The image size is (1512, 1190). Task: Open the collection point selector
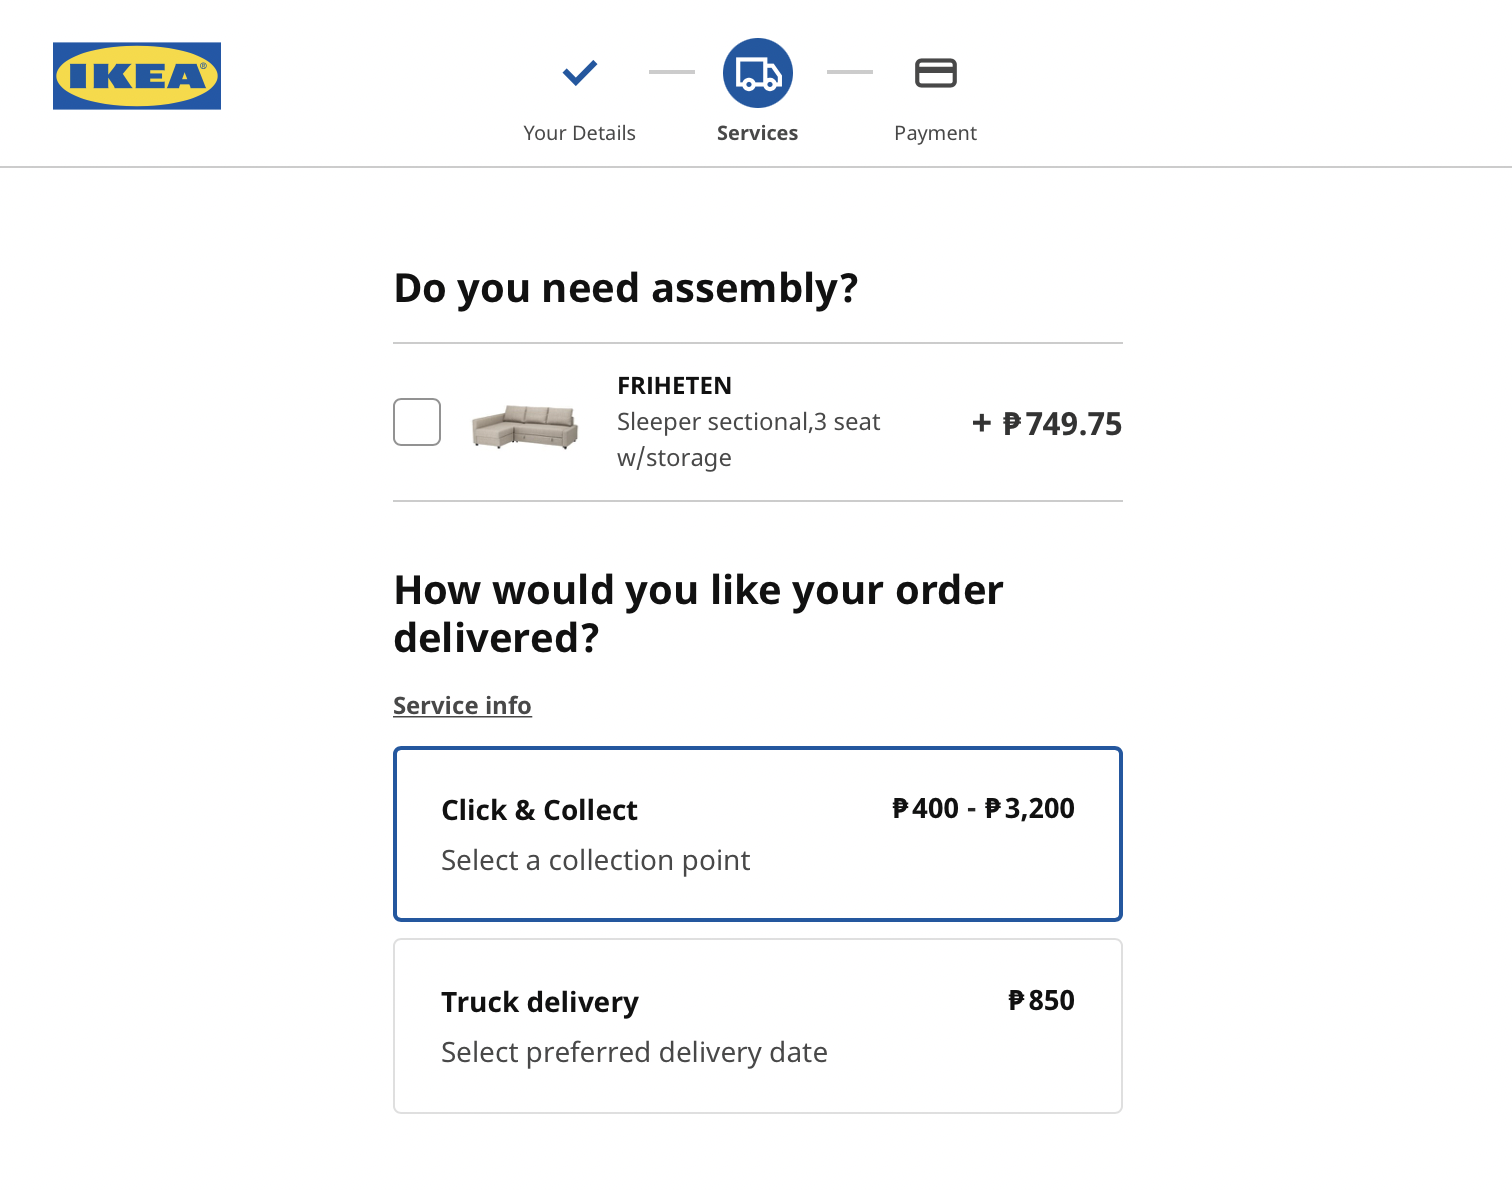(x=596, y=860)
